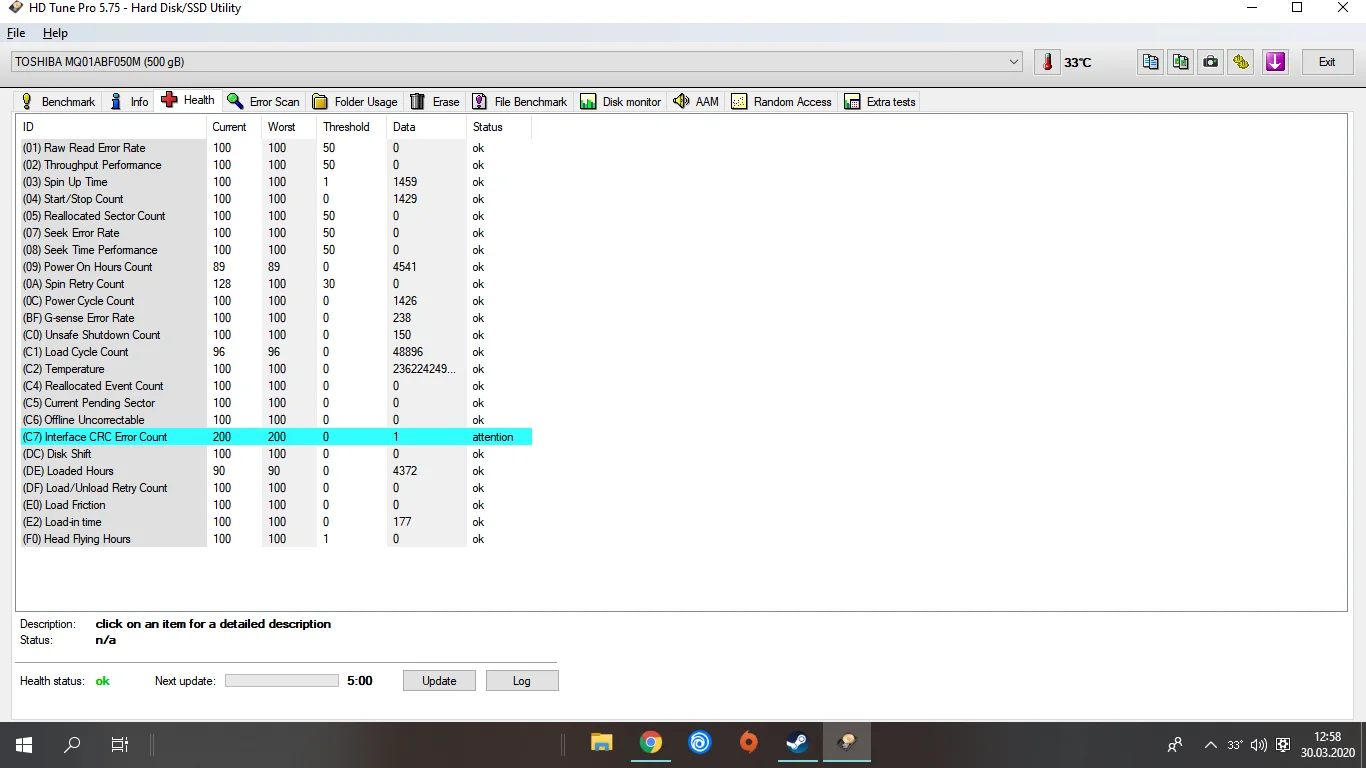This screenshot has height=768, width=1366.
Task: Open Google Chrome from the taskbar
Action: point(651,743)
